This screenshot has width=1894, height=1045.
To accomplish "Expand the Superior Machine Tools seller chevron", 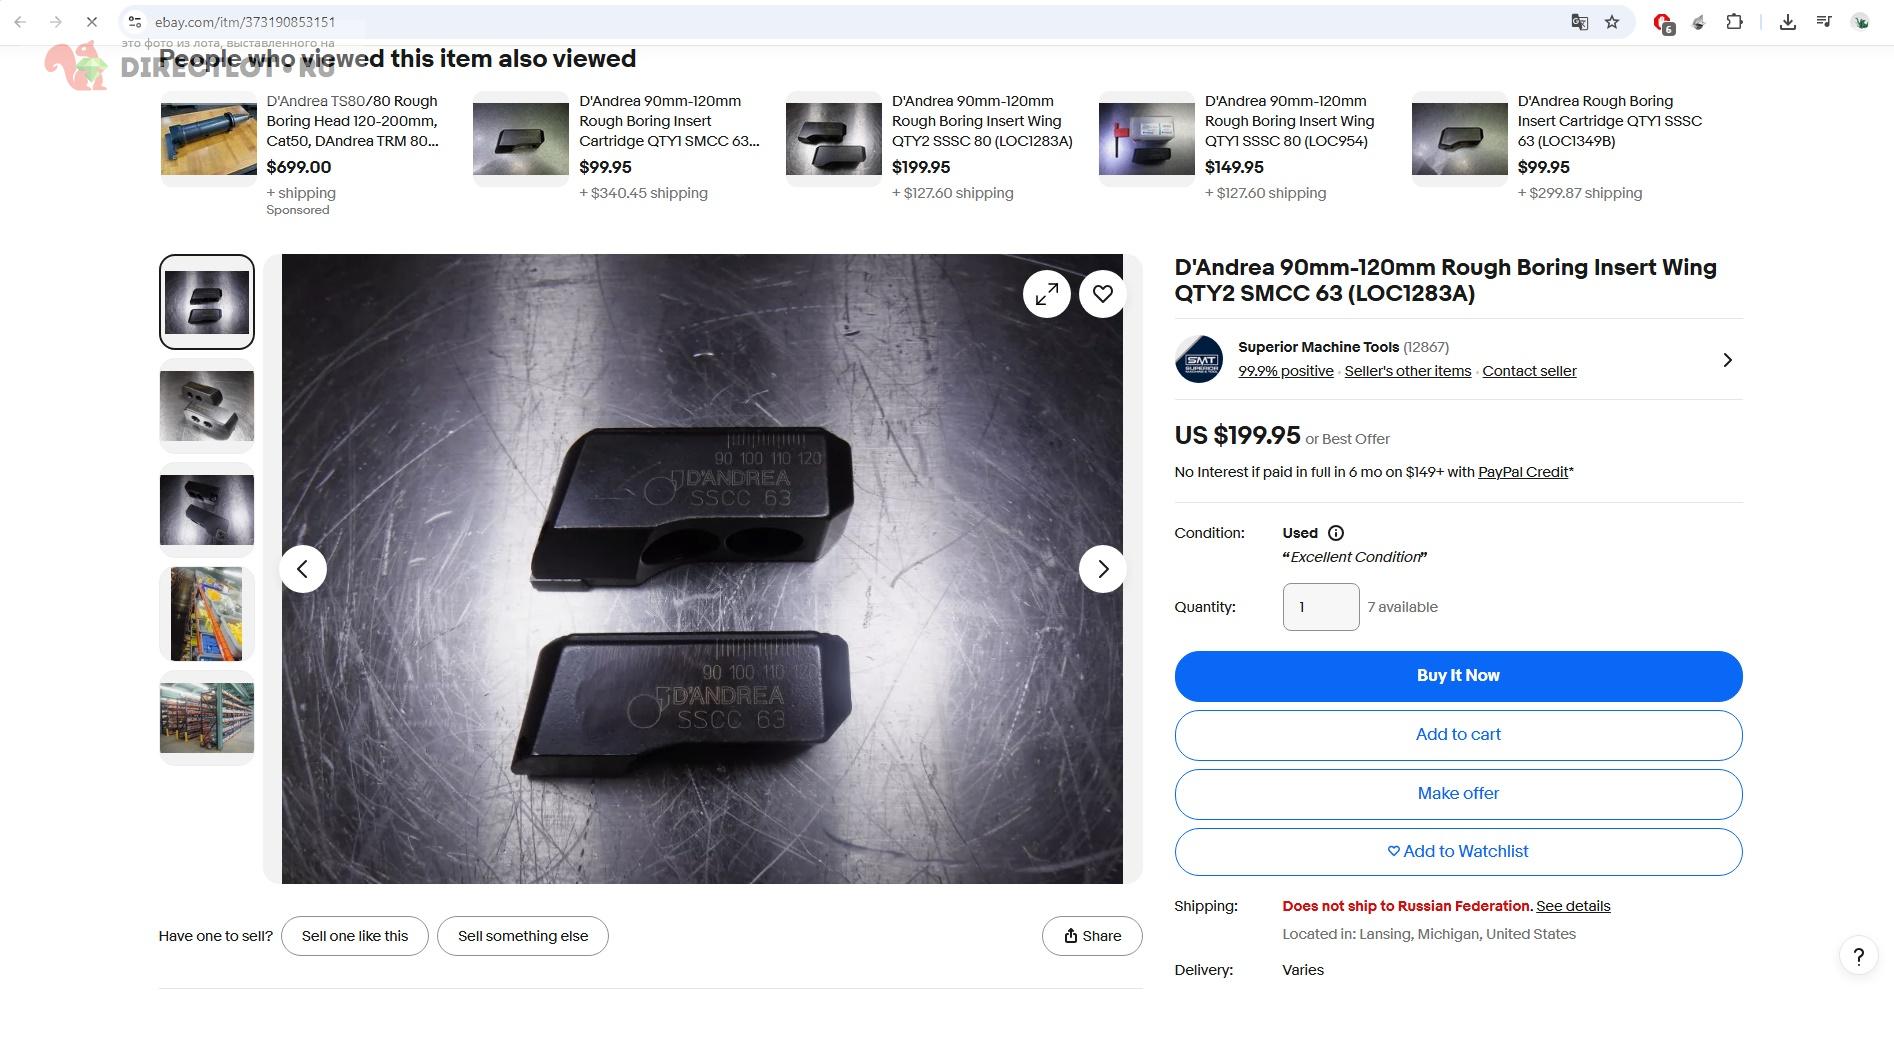I will point(1727,360).
